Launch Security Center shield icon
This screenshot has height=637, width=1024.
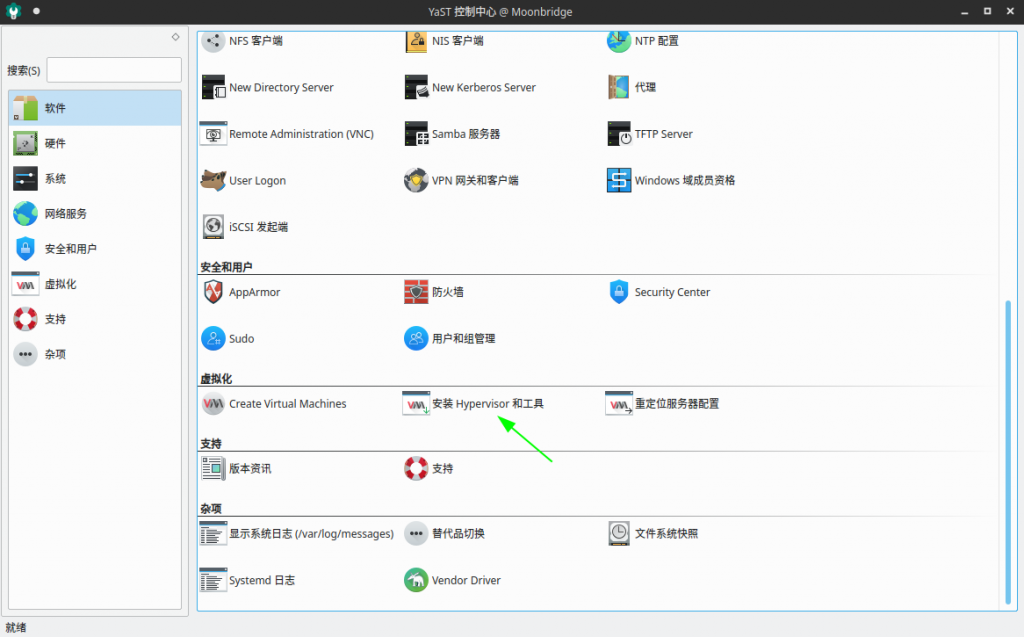619,292
